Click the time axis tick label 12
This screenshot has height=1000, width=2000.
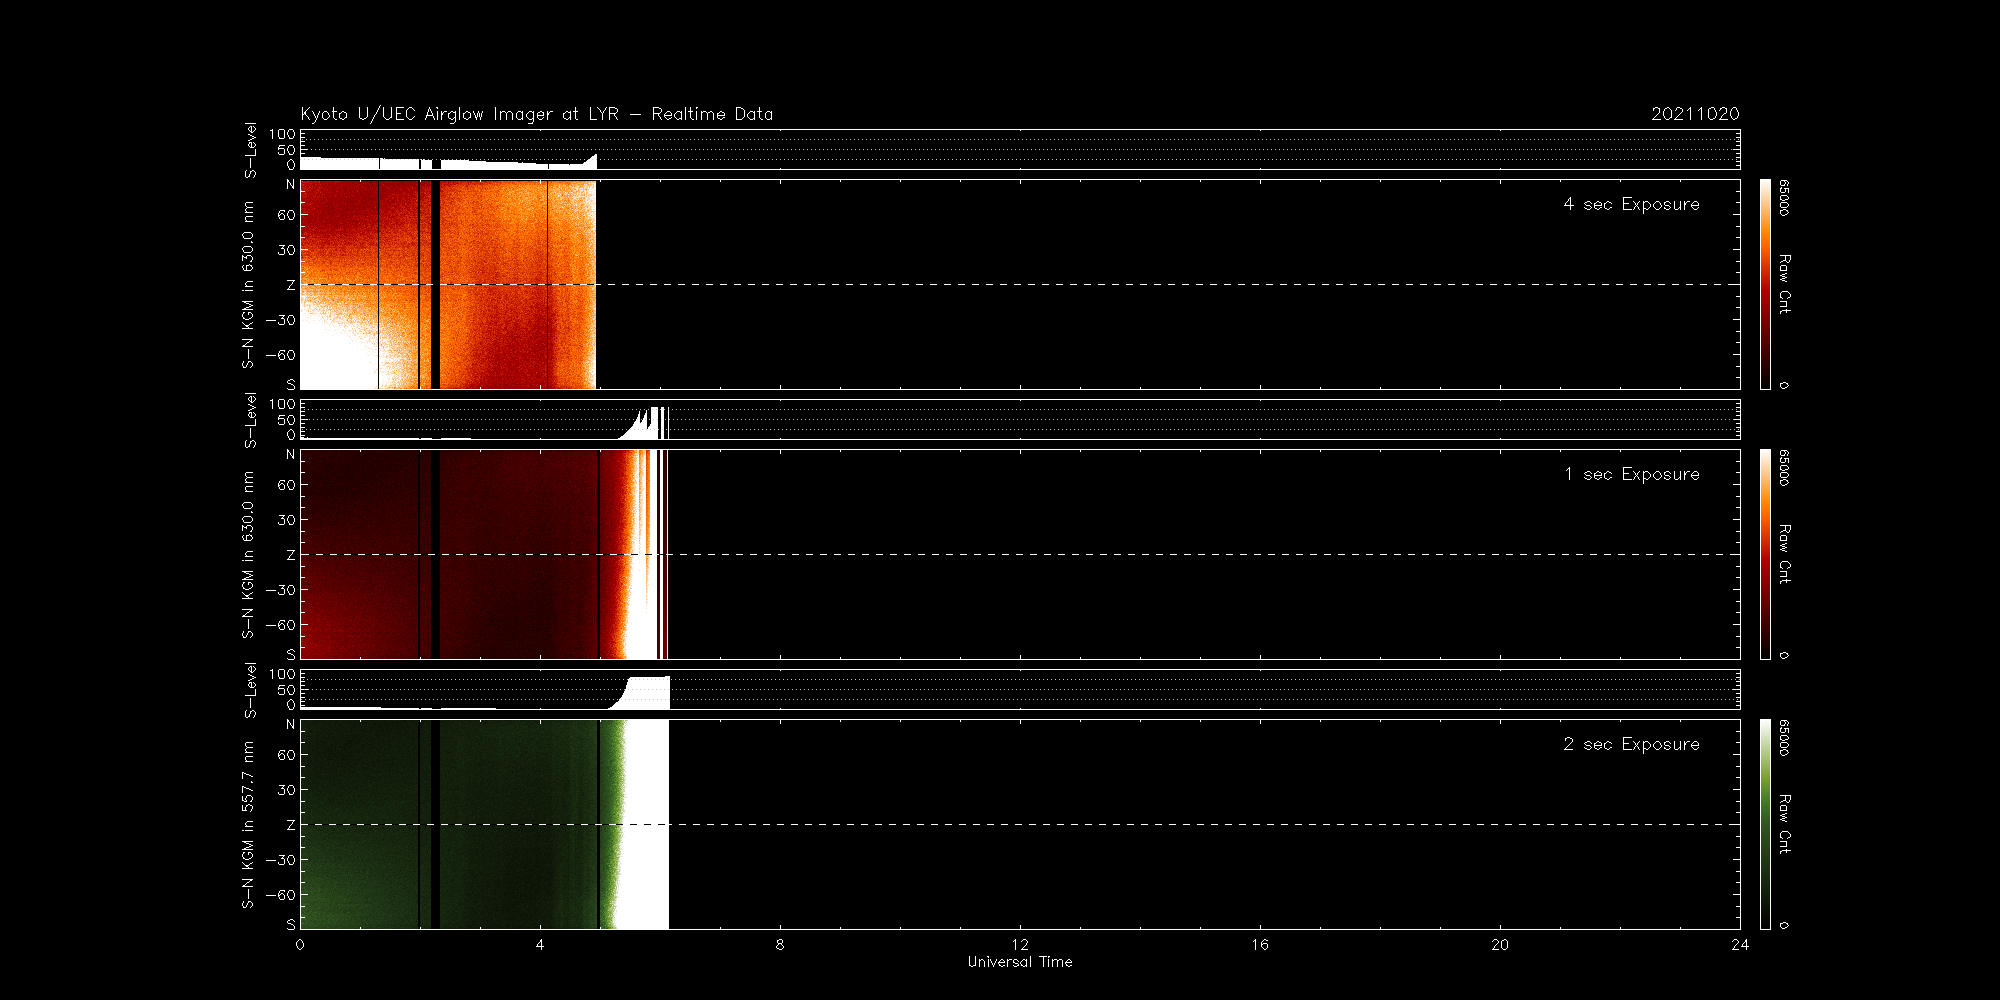coord(1020,945)
